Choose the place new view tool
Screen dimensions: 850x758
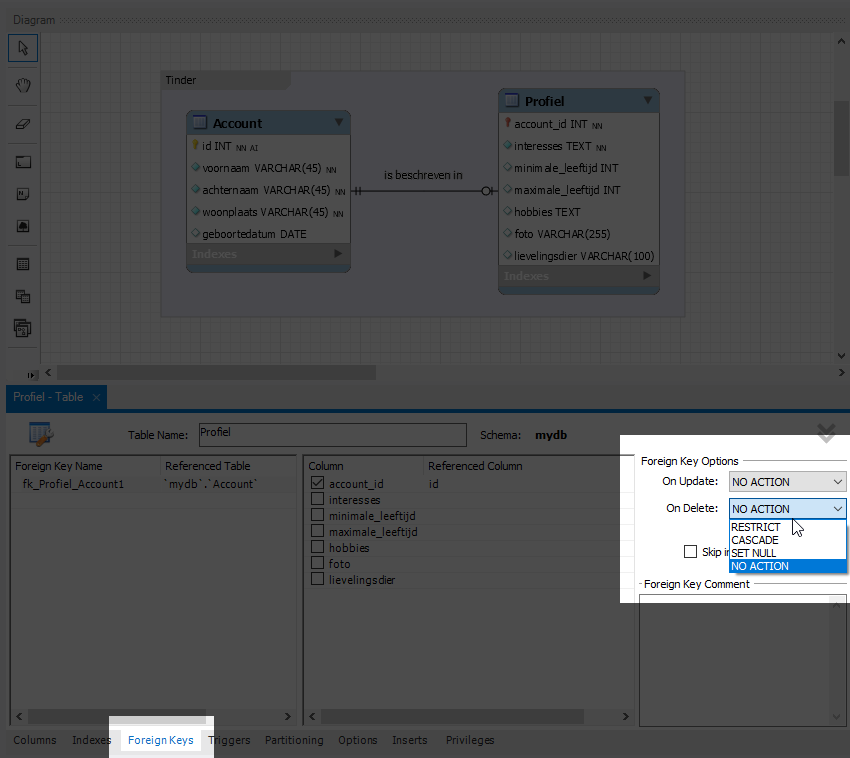[22, 295]
